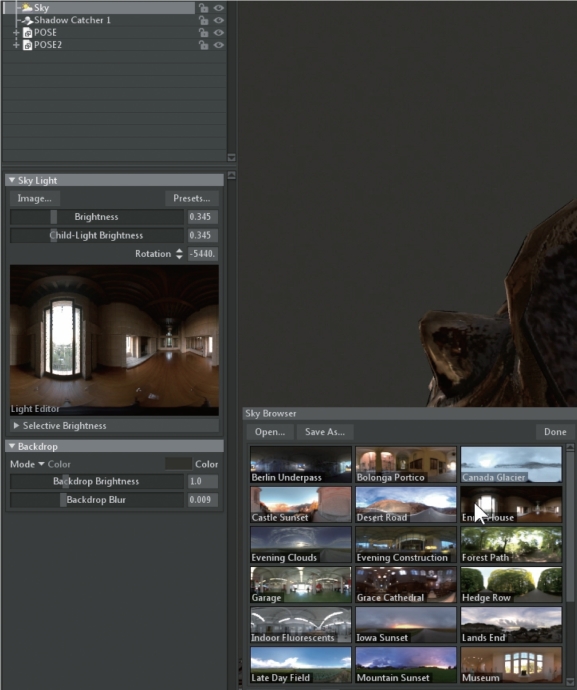Toggle the lock on Shadow Catcher 1
Image resolution: width=577 pixels, height=690 pixels.
coord(203,20)
